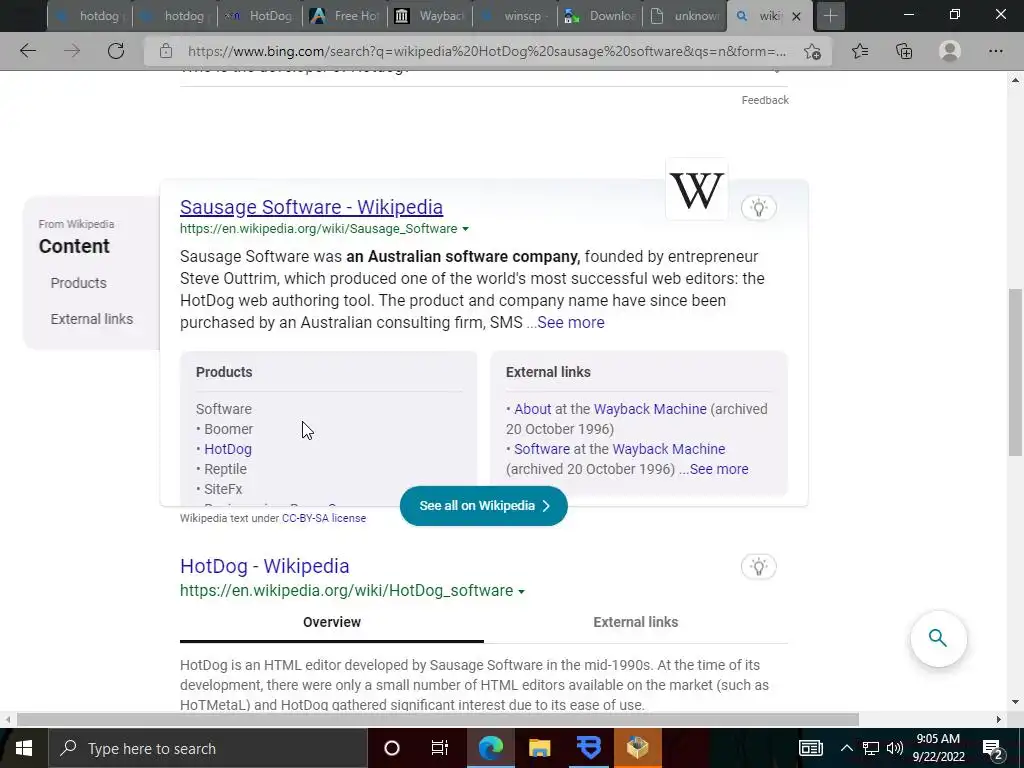Open the news and interests tray icon

(810, 748)
